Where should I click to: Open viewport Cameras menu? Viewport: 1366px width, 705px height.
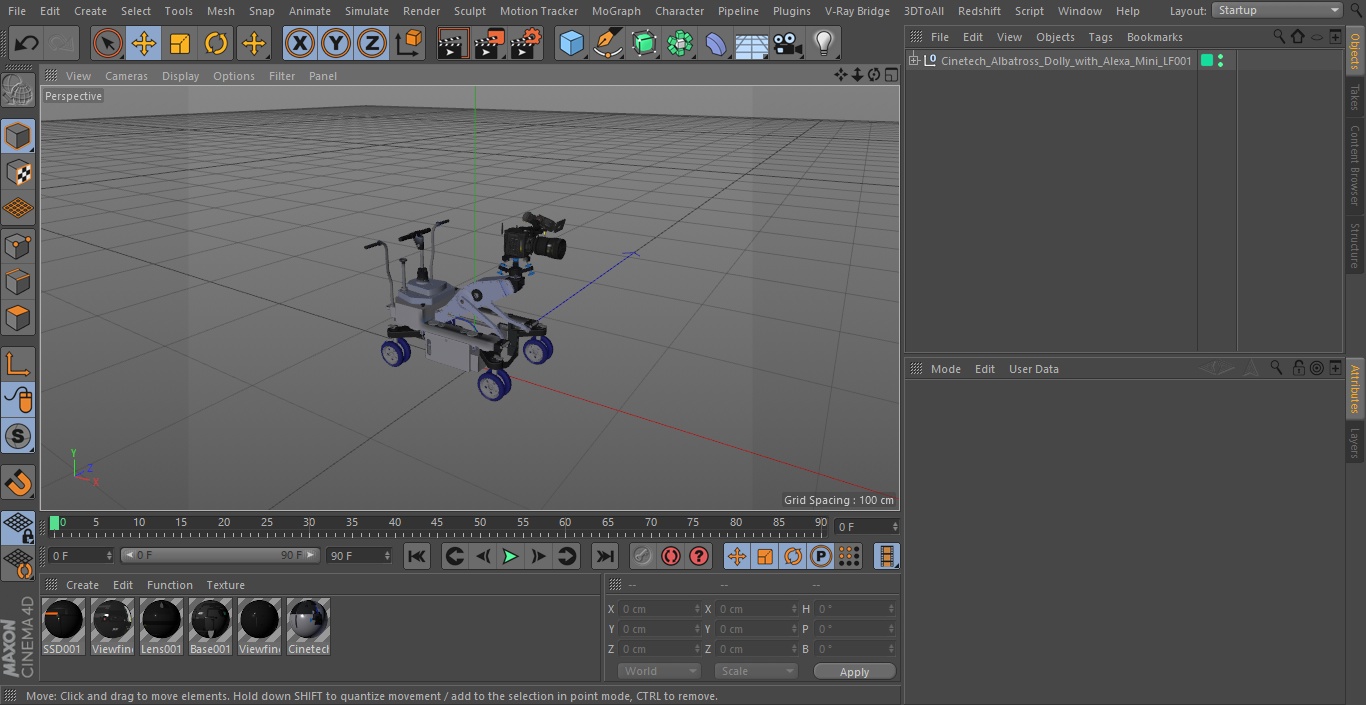pos(127,76)
